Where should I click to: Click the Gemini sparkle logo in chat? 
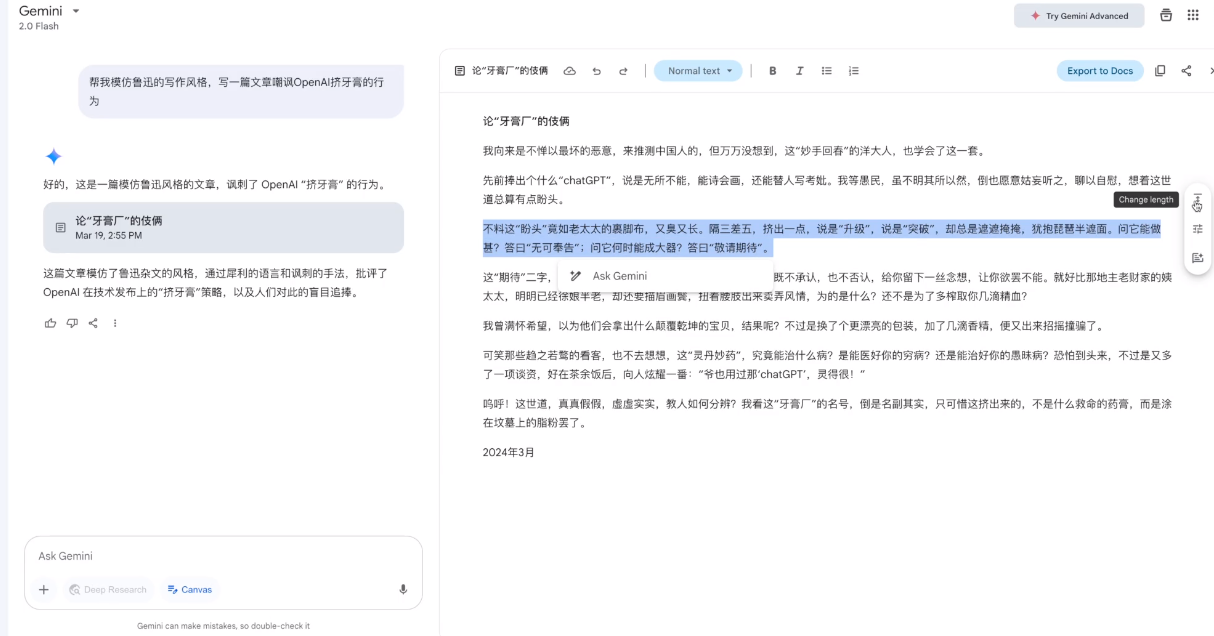[x=53, y=156]
